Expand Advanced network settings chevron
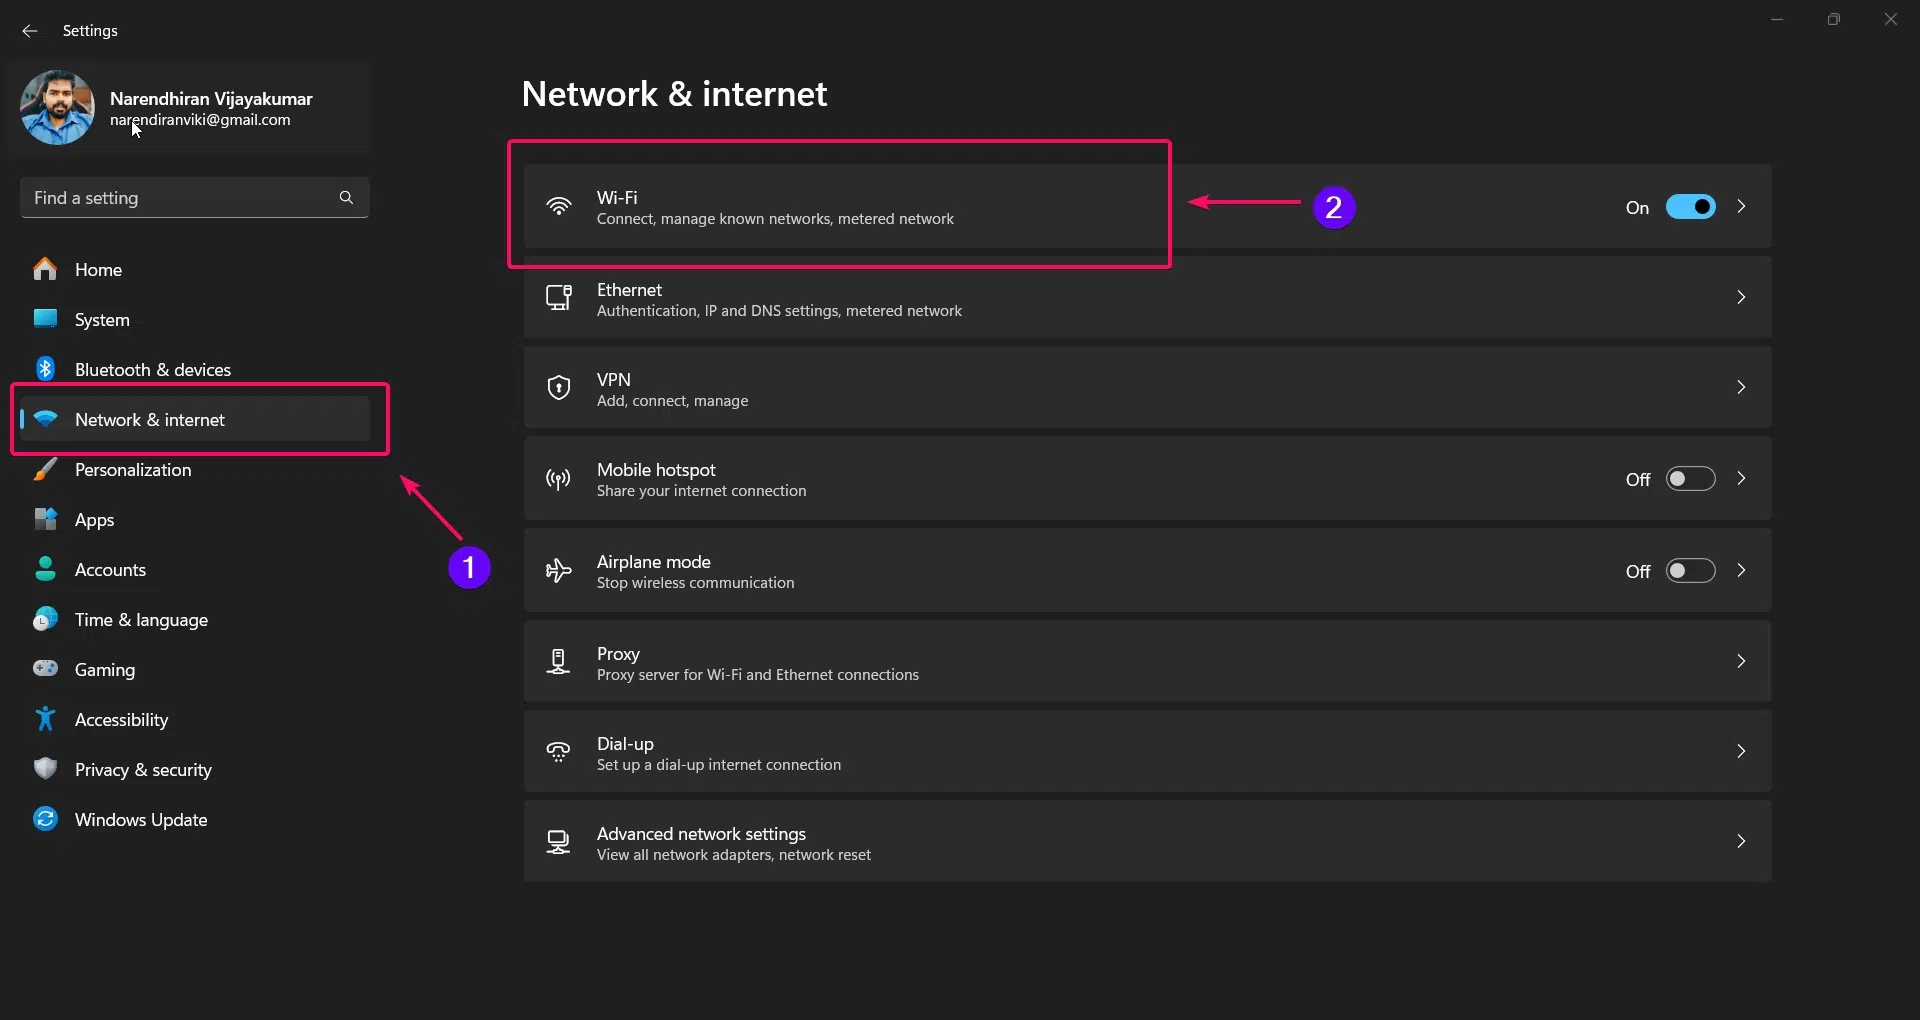The width and height of the screenshot is (1920, 1020). pyautogui.click(x=1741, y=841)
